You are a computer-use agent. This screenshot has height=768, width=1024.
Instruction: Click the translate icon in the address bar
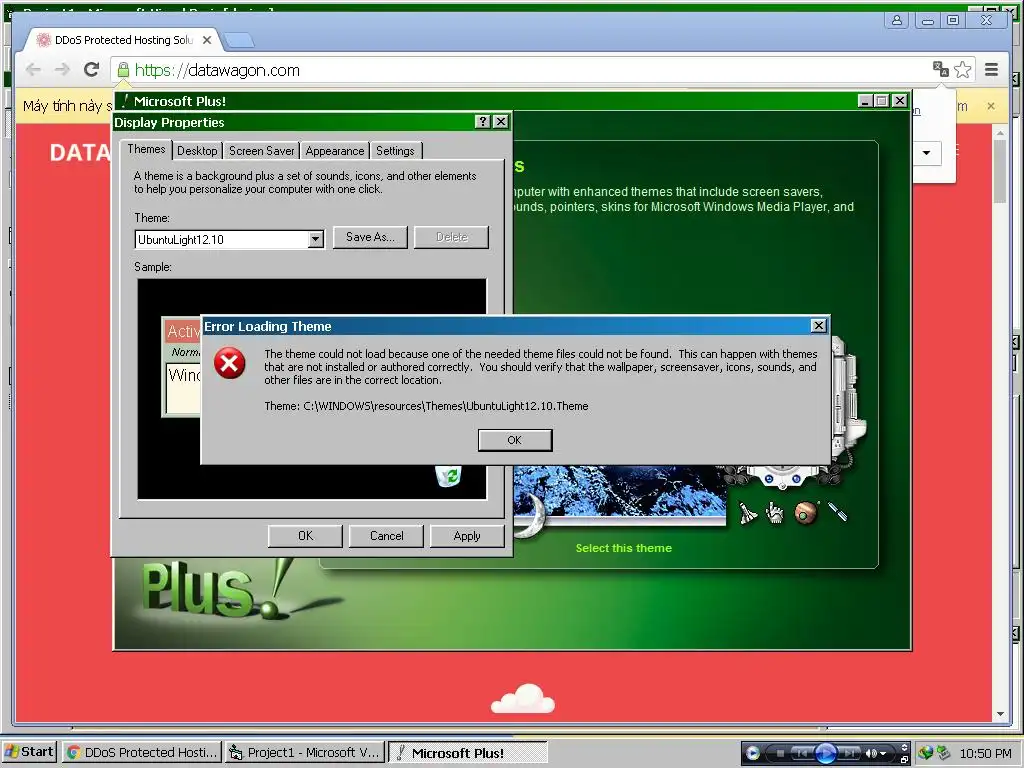point(940,69)
